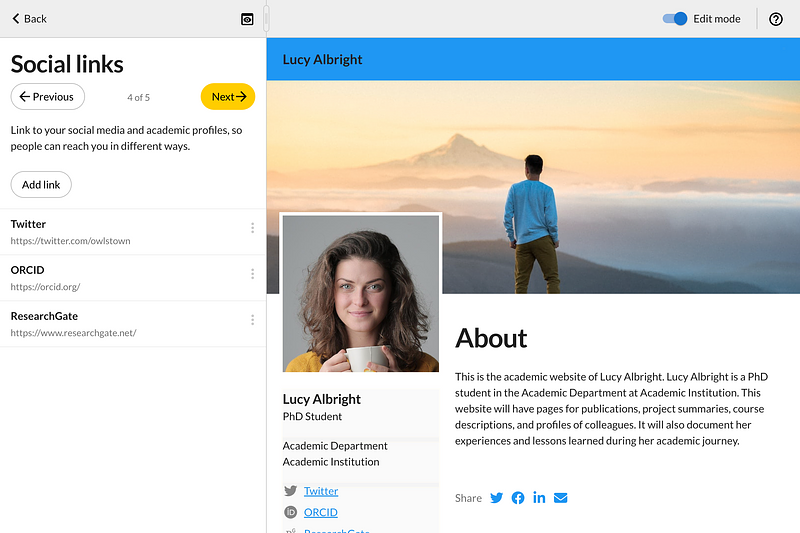Go back using the Back button
Screen dimensions: 800x533
pos(30,19)
